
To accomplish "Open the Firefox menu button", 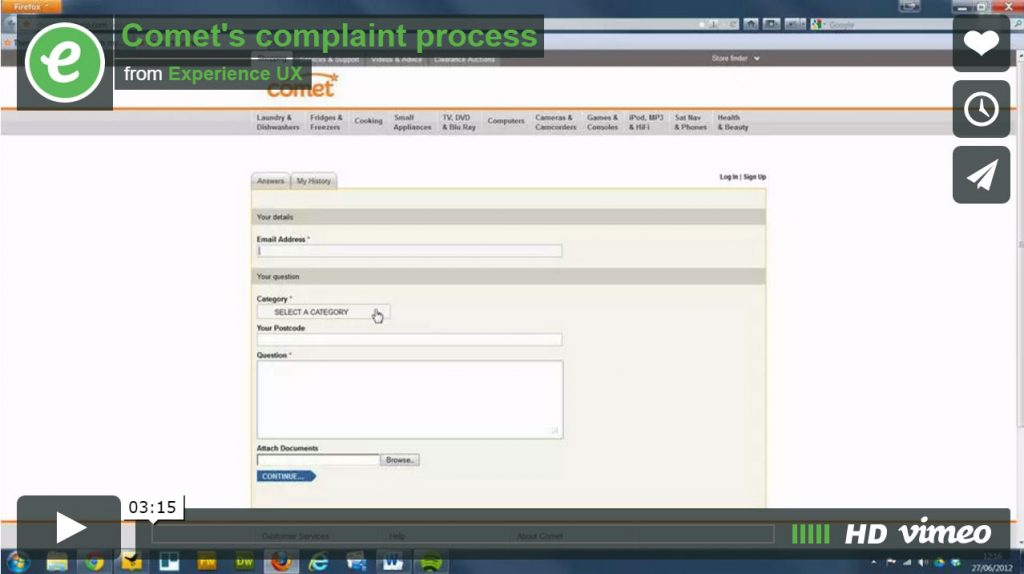I will (x=31, y=7).
